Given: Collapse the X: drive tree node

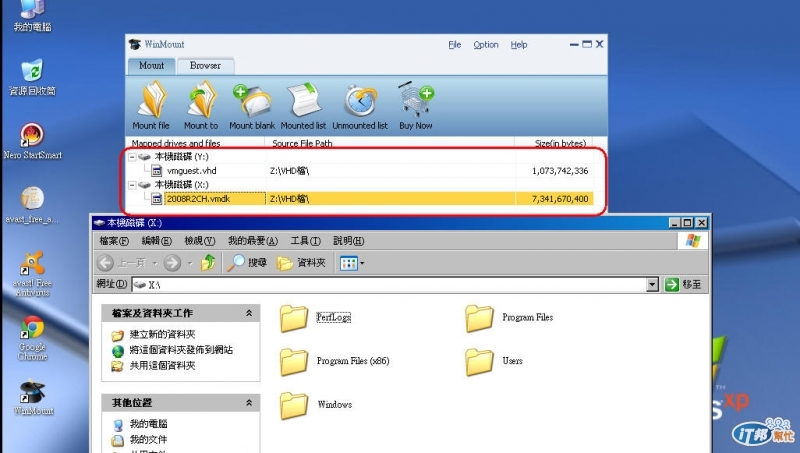Looking at the screenshot, I should 132,185.
